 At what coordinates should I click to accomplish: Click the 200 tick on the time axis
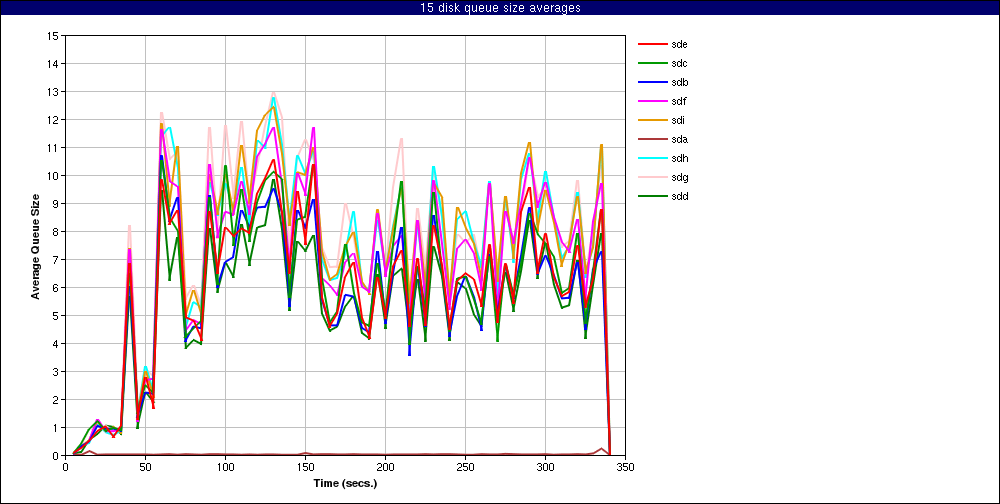[385, 466]
